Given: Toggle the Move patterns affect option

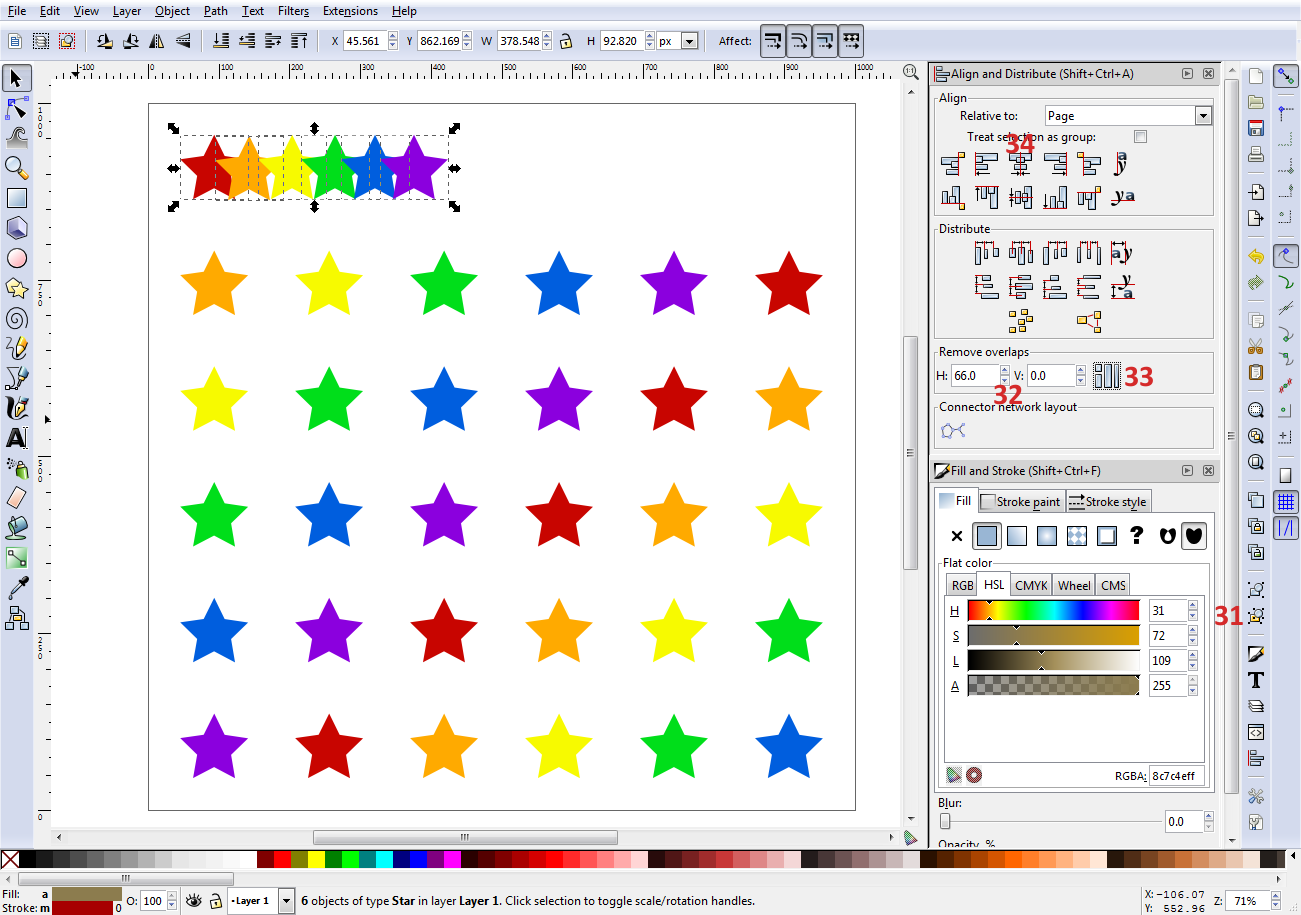Looking at the screenshot, I should pyautogui.click(x=849, y=40).
